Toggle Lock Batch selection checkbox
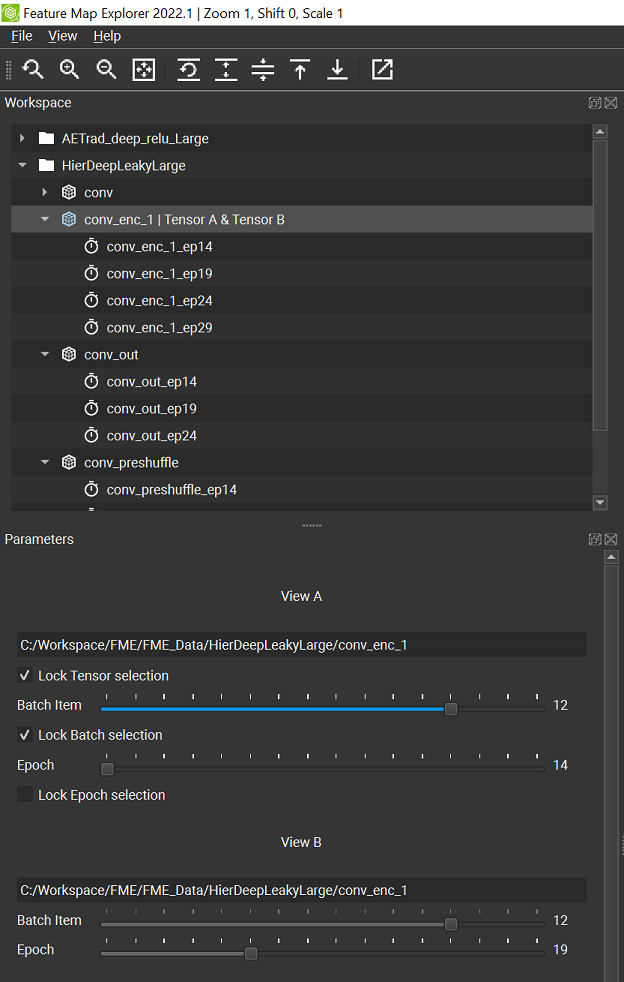The height and width of the screenshot is (982, 624). 24,735
